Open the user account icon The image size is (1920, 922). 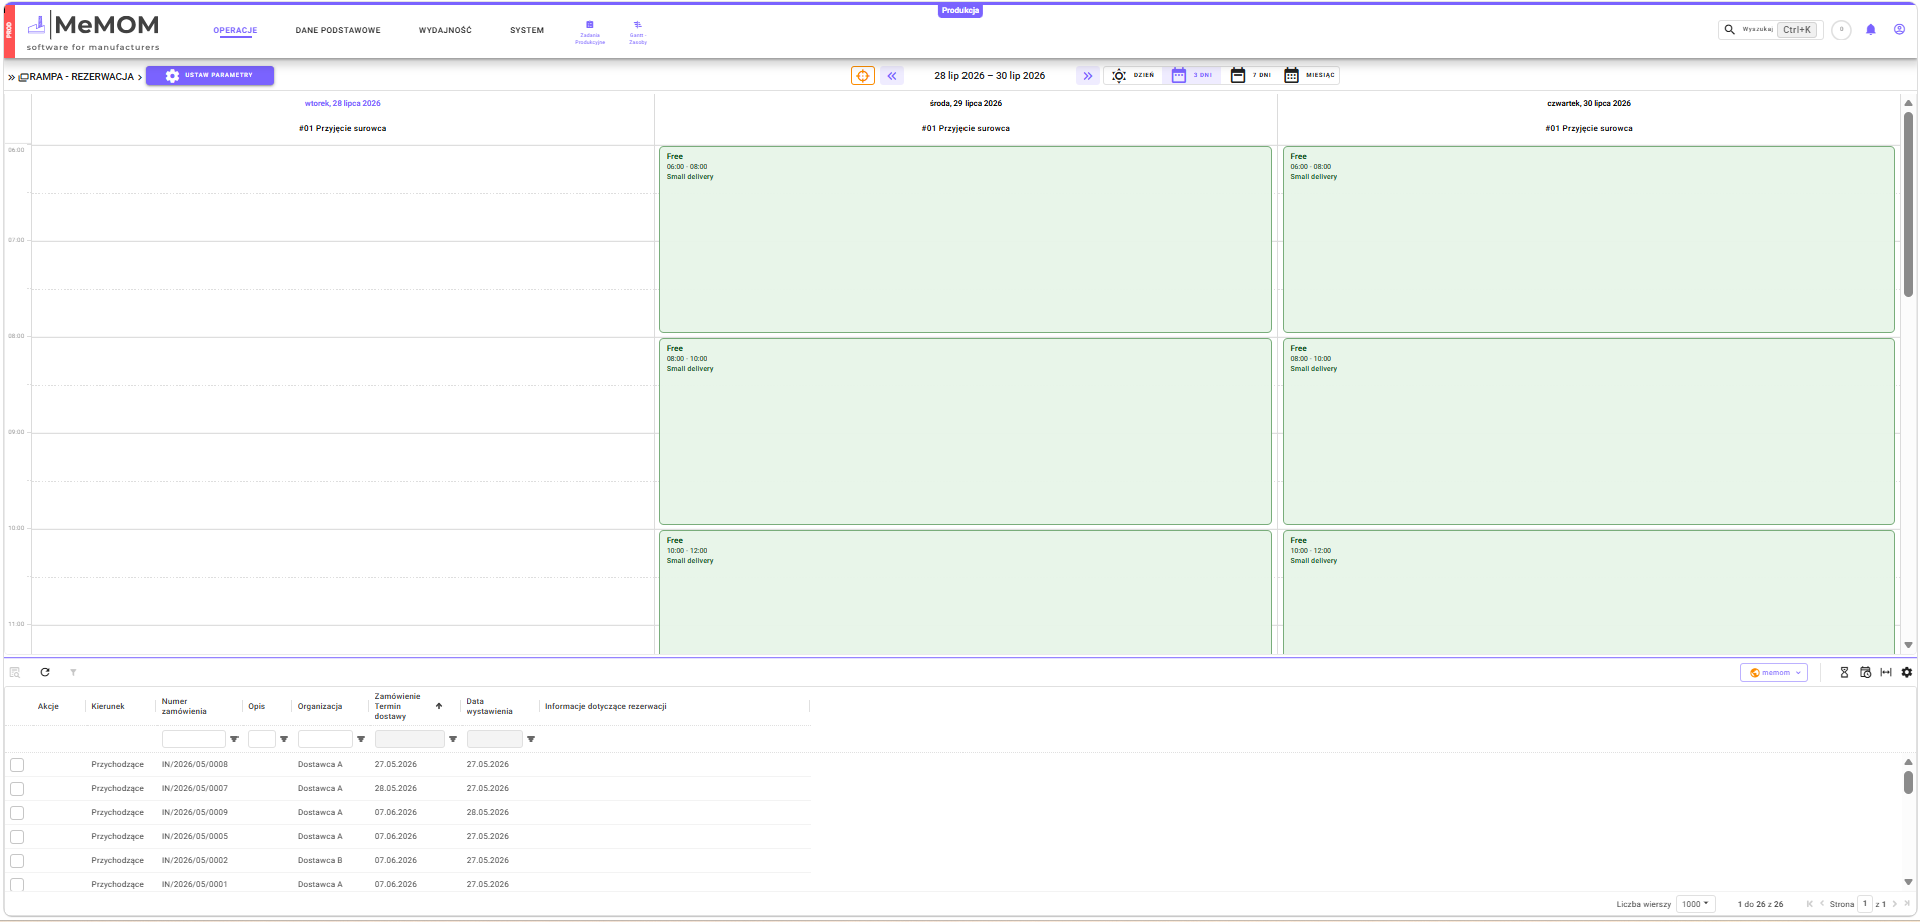pos(1899,30)
